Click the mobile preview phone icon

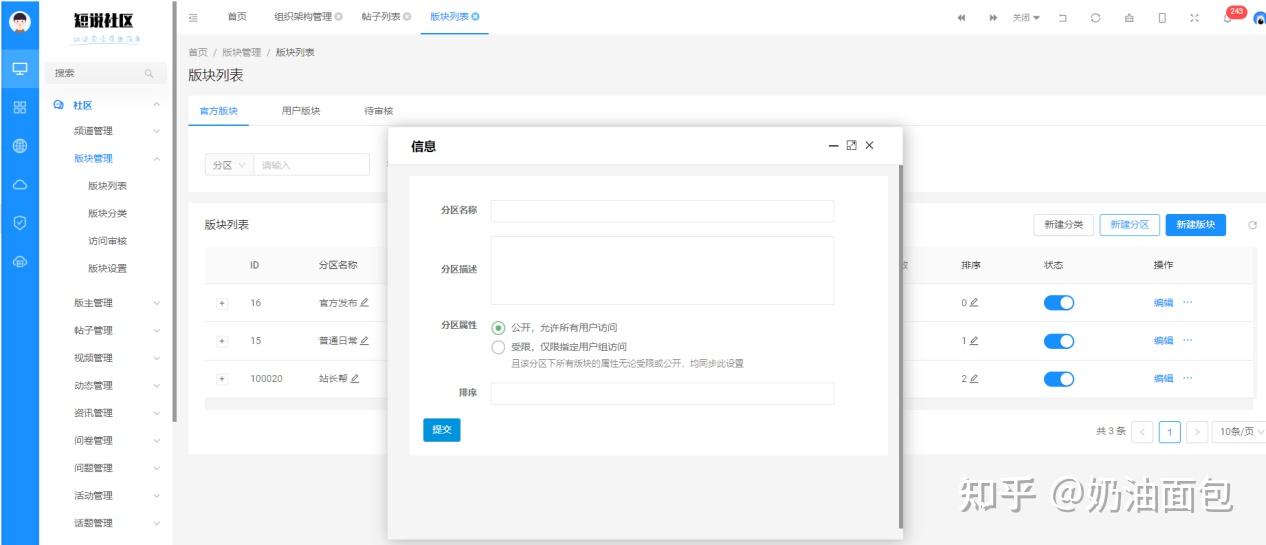[x=1162, y=18]
